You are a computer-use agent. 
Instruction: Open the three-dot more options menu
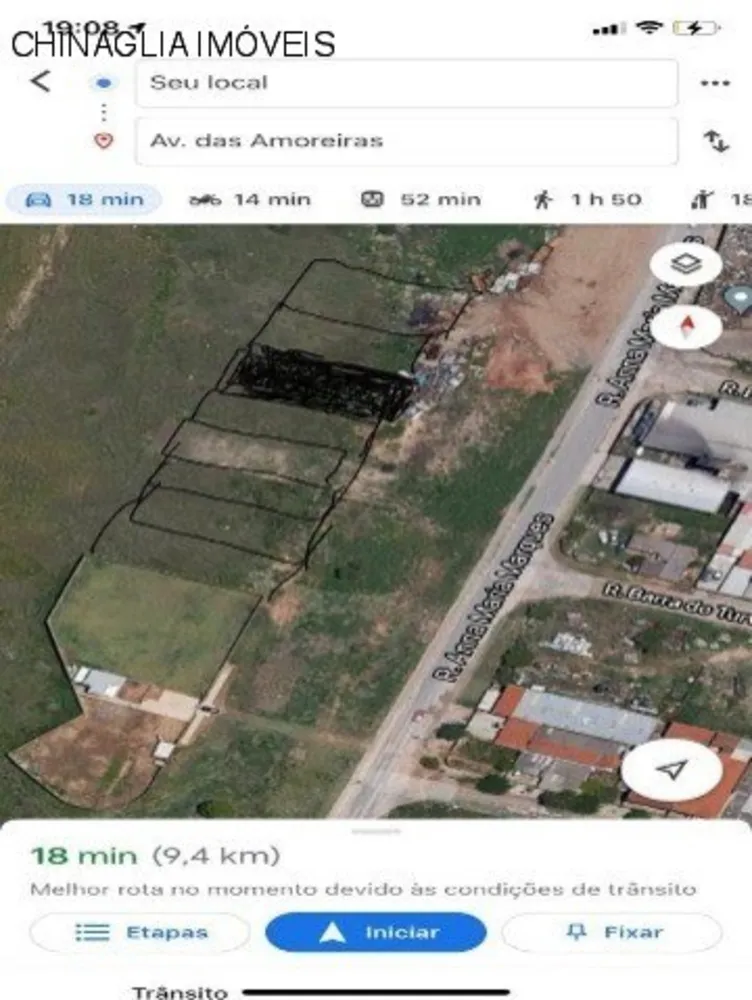point(714,83)
